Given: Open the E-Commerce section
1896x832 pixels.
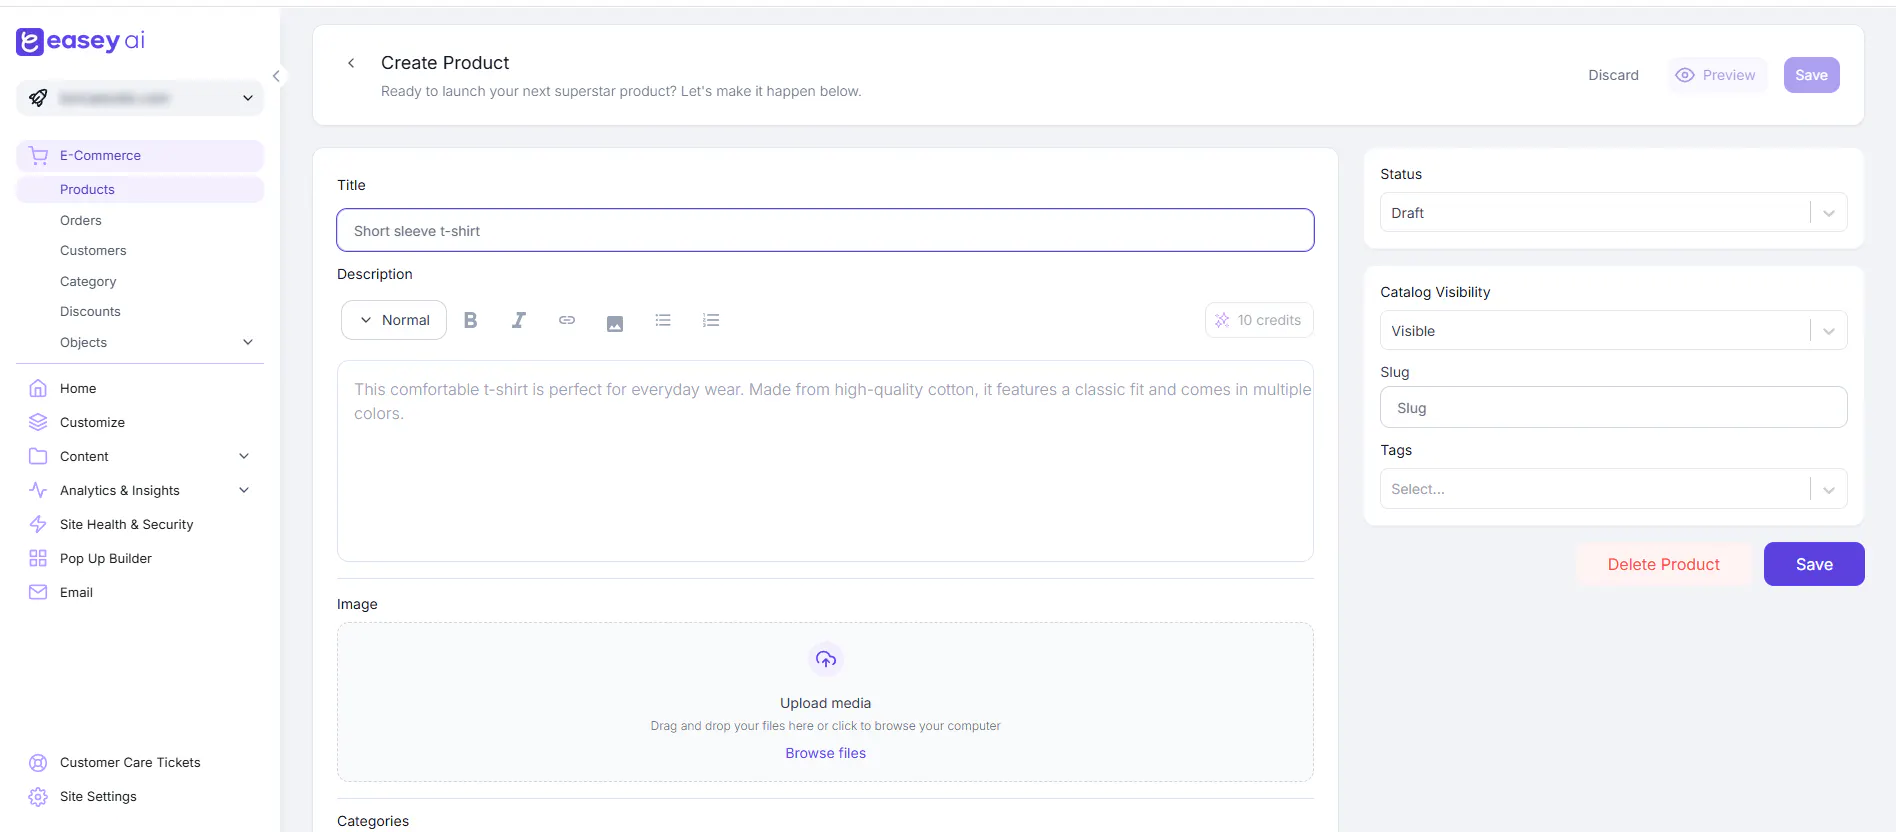Looking at the screenshot, I should coord(140,155).
